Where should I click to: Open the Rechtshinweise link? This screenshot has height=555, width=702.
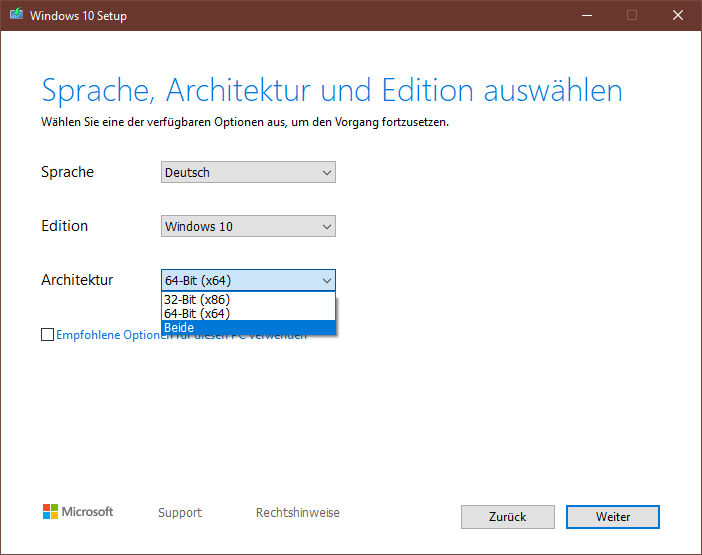click(298, 512)
